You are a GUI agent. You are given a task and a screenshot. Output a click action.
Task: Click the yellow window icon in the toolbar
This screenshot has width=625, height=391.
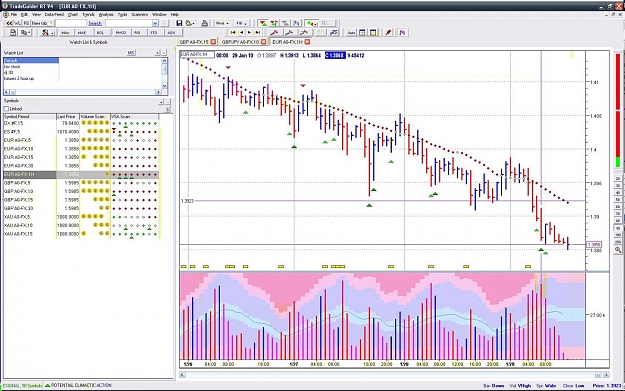point(373,33)
